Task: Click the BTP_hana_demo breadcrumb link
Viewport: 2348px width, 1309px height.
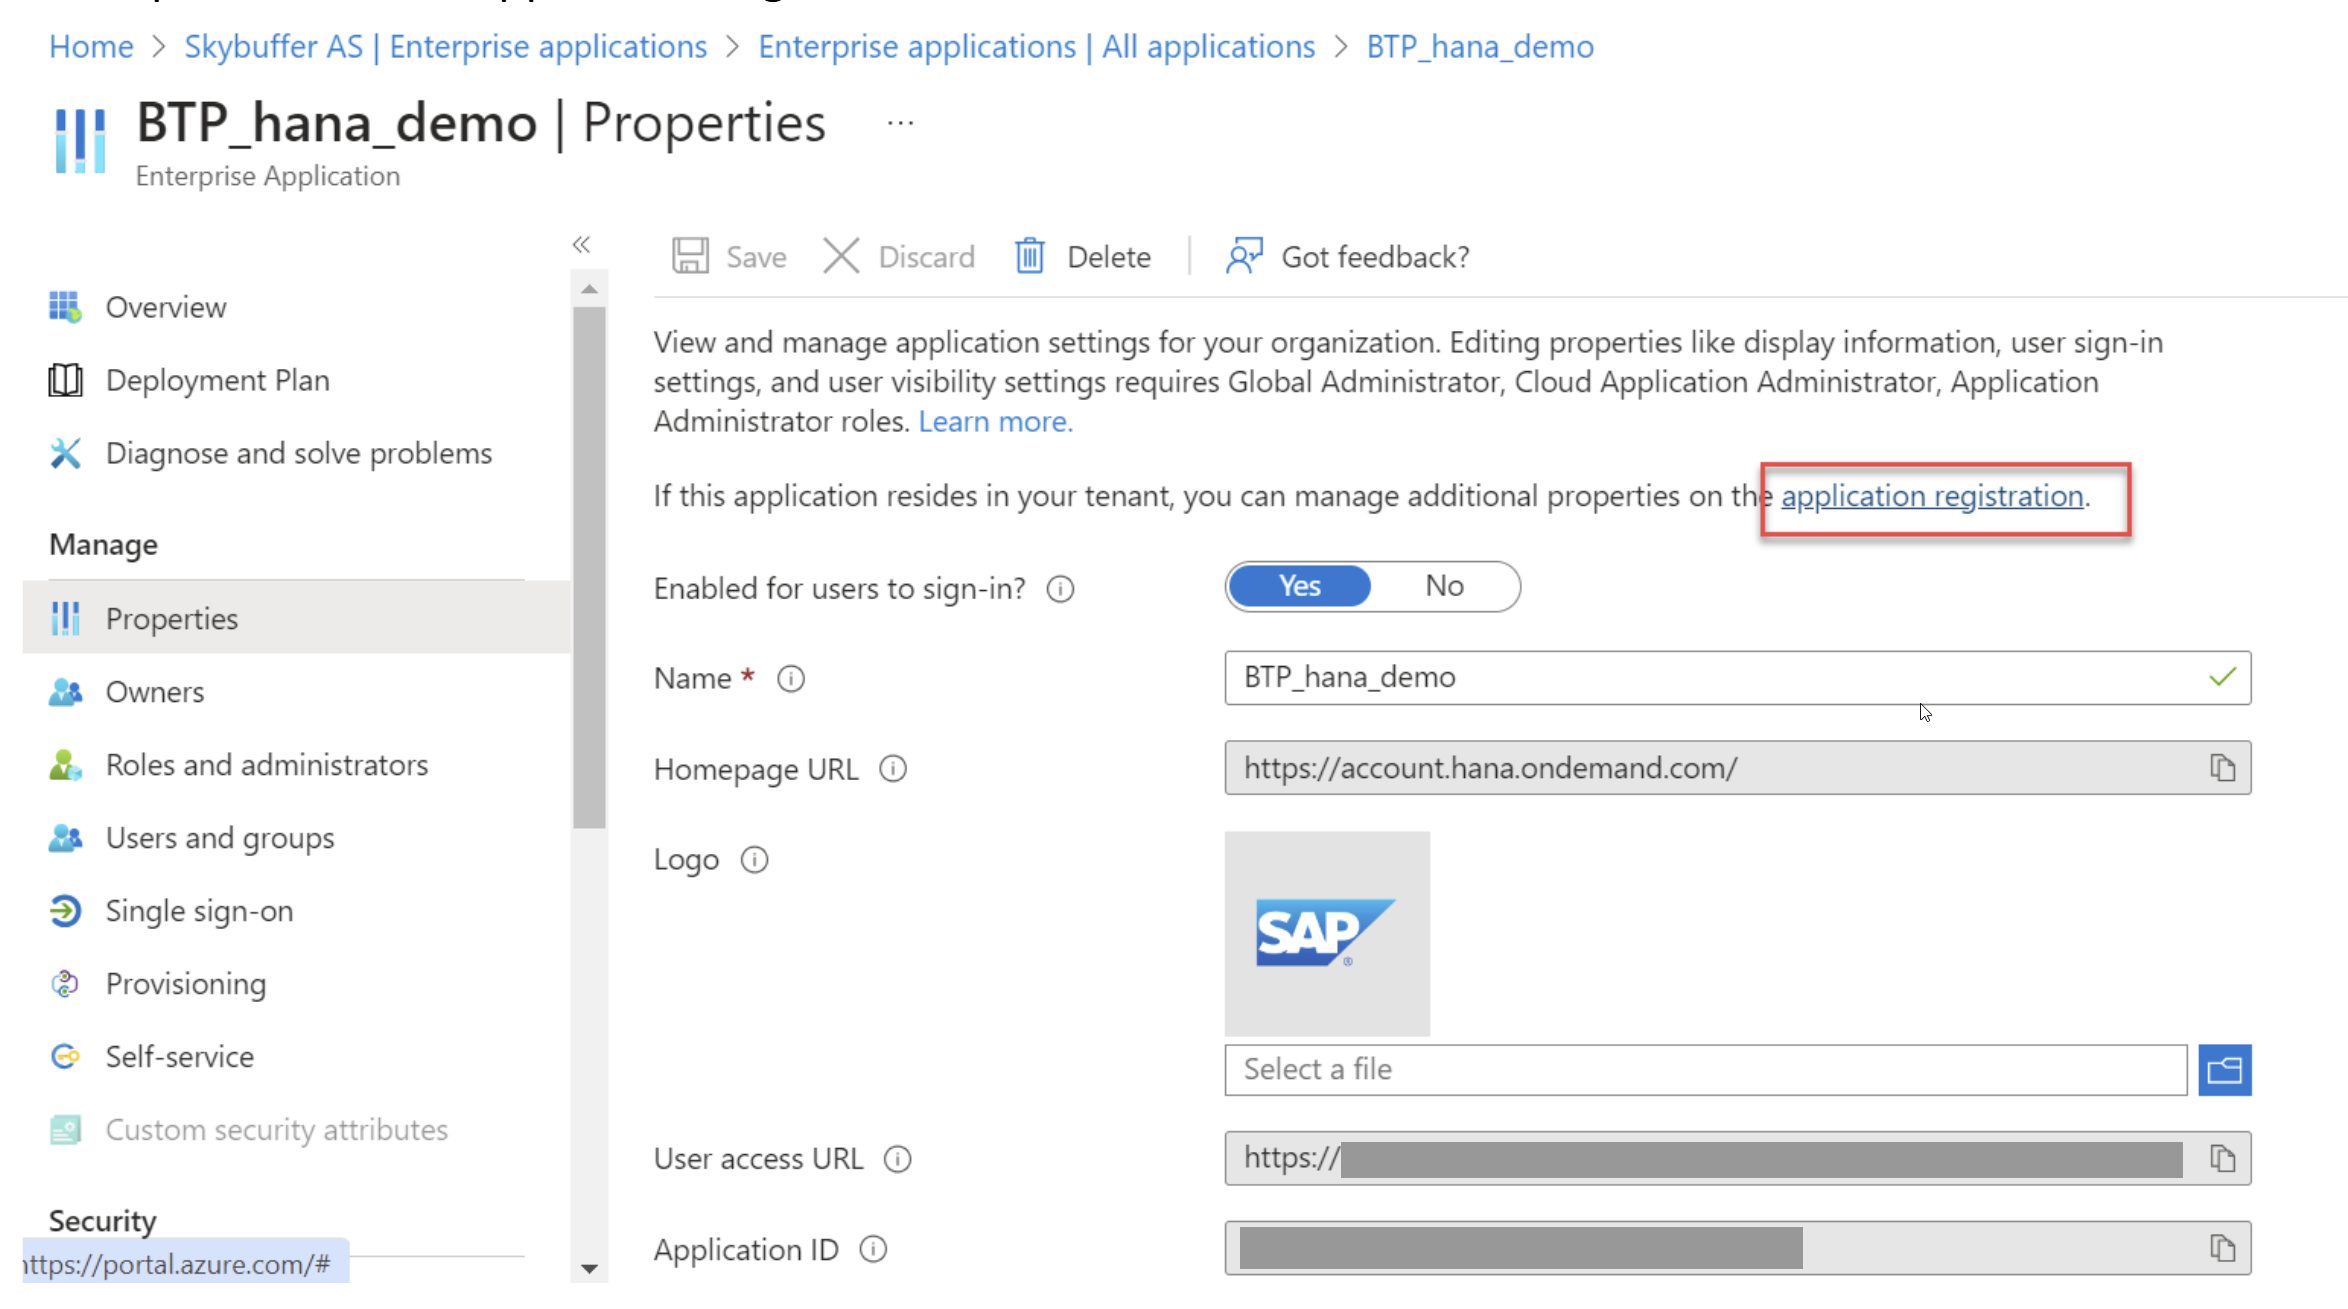Action: point(1480,47)
